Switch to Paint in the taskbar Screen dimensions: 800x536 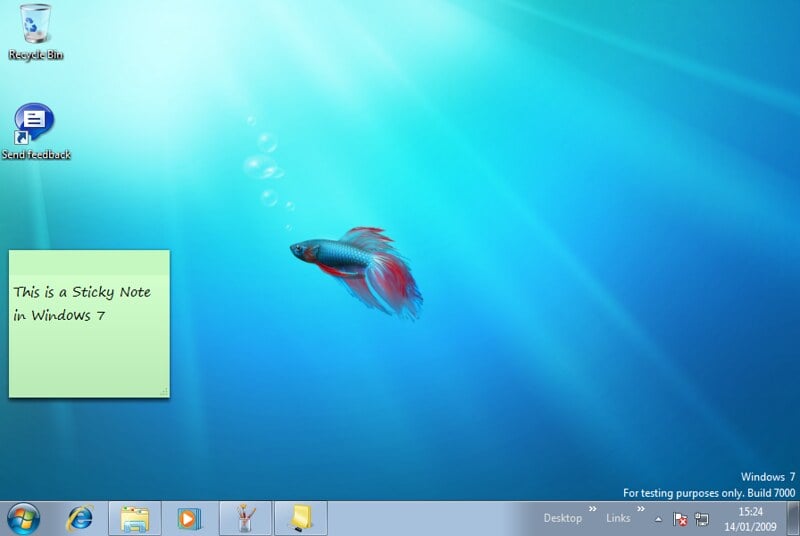245,518
